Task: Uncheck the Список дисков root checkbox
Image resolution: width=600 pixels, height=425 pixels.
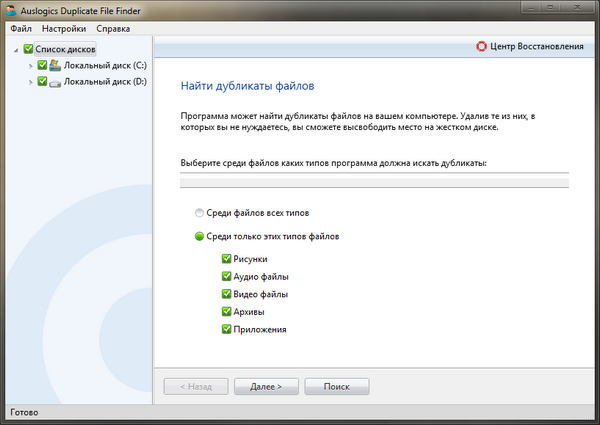Action: 27,49
